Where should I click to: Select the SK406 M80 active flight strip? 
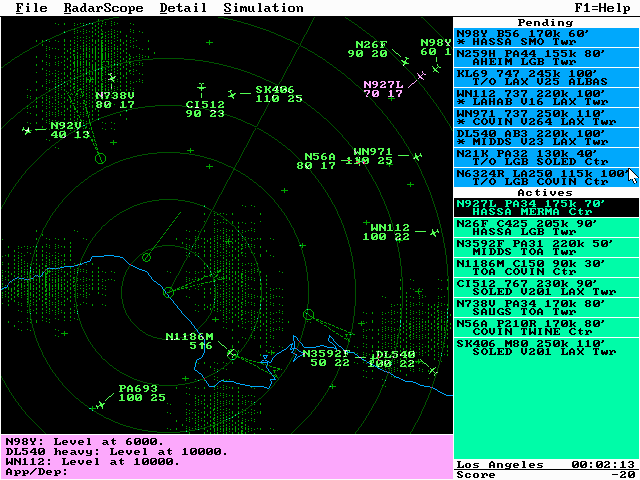tap(546, 348)
